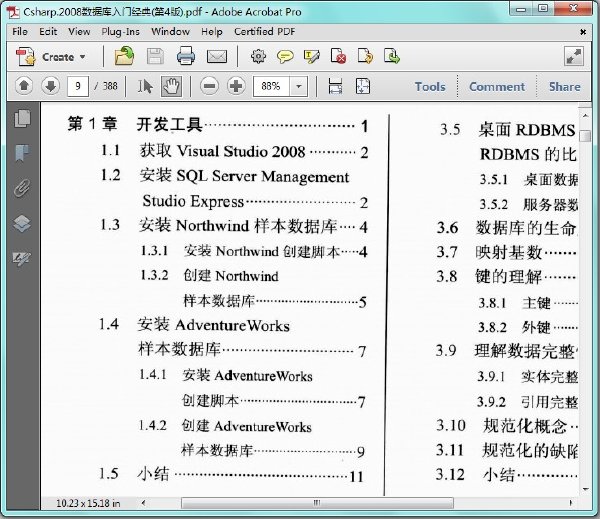The height and width of the screenshot is (519, 600).
Task: Open the Window menu
Action: pos(170,31)
